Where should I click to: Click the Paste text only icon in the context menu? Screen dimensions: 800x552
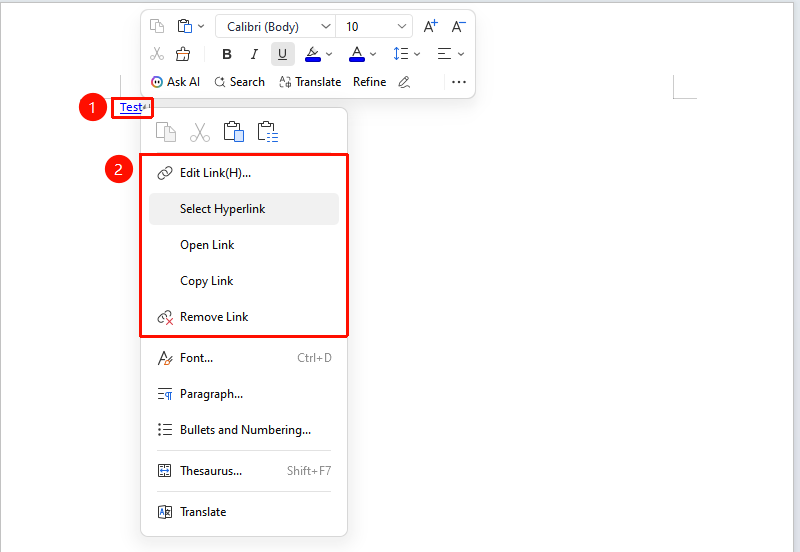[268, 132]
